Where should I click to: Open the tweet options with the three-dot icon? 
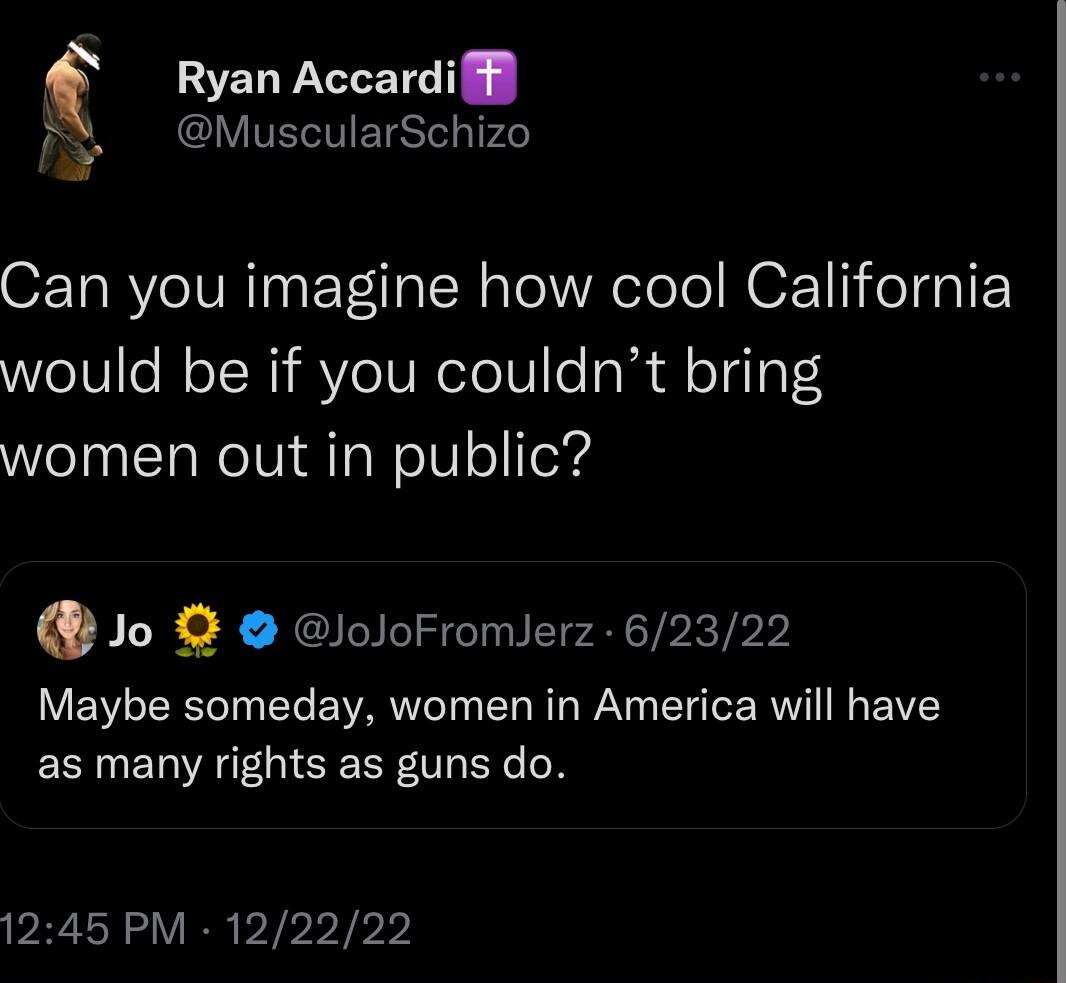point(1000,76)
